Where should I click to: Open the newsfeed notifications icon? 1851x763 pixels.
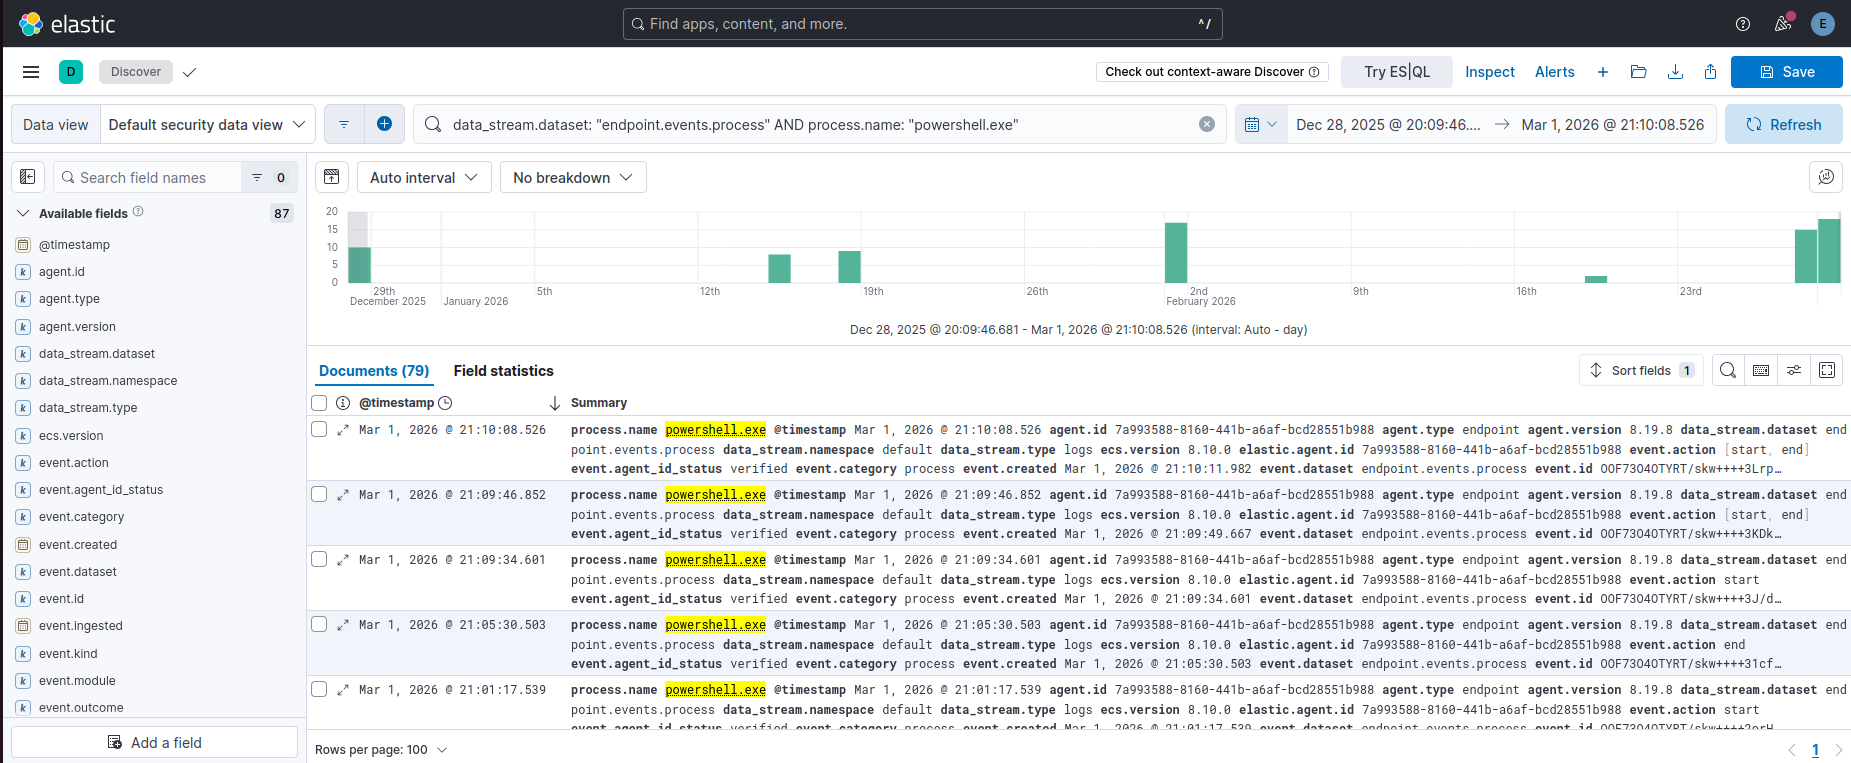coord(1783,24)
